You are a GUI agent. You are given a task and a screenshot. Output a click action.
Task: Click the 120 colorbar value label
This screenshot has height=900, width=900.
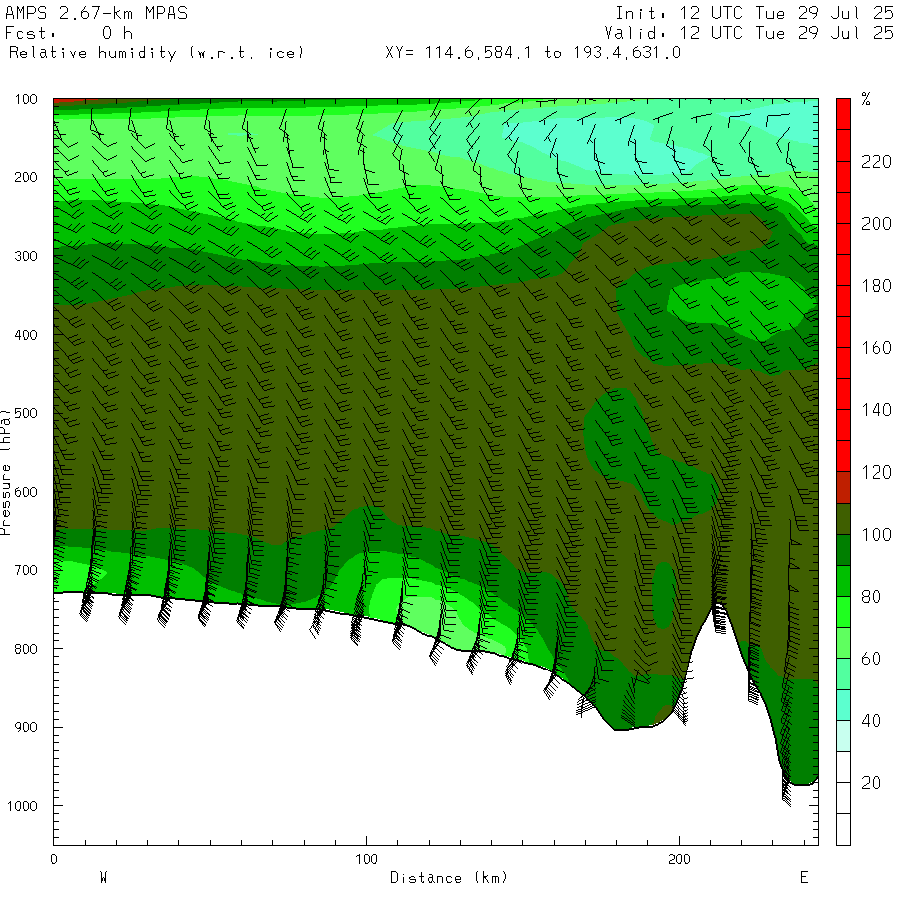(876, 472)
